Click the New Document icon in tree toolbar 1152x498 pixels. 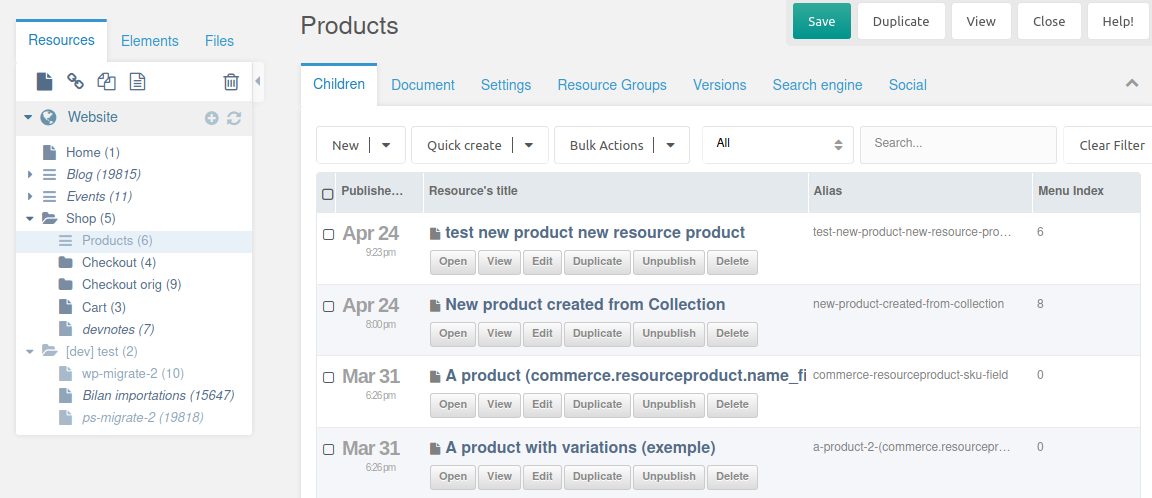click(44, 82)
